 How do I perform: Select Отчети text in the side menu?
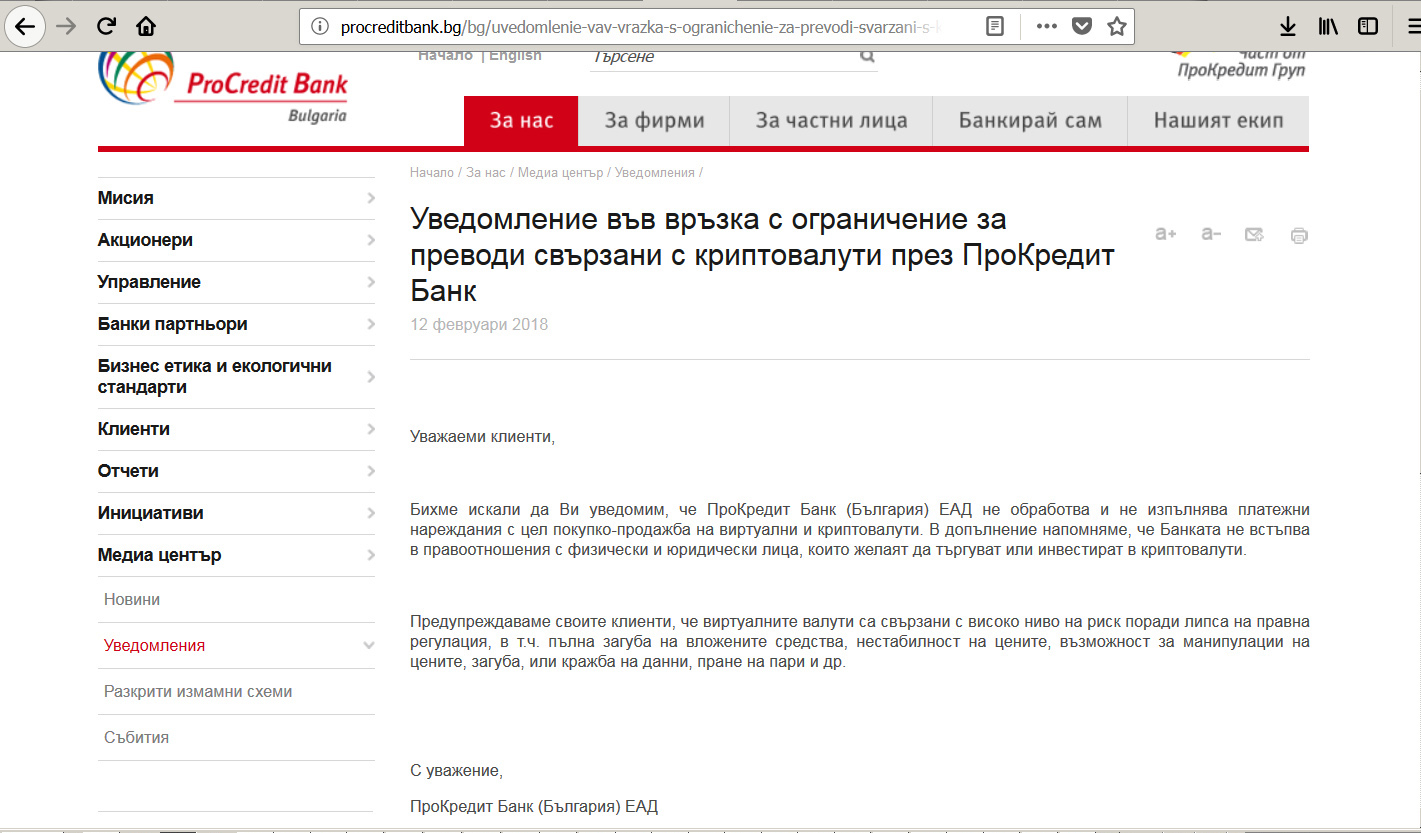pyautogui.click(x=128, y=471)
